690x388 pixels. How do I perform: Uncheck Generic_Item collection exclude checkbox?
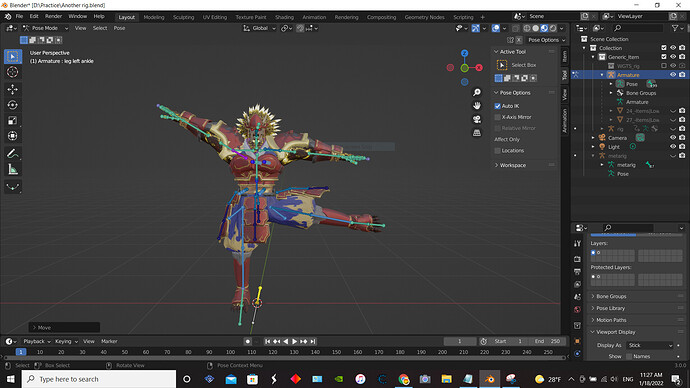664,57
